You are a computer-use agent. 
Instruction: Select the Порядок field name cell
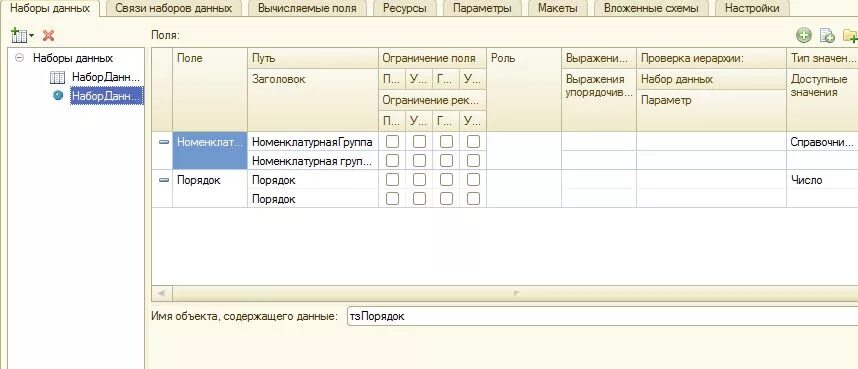(210, 188)
